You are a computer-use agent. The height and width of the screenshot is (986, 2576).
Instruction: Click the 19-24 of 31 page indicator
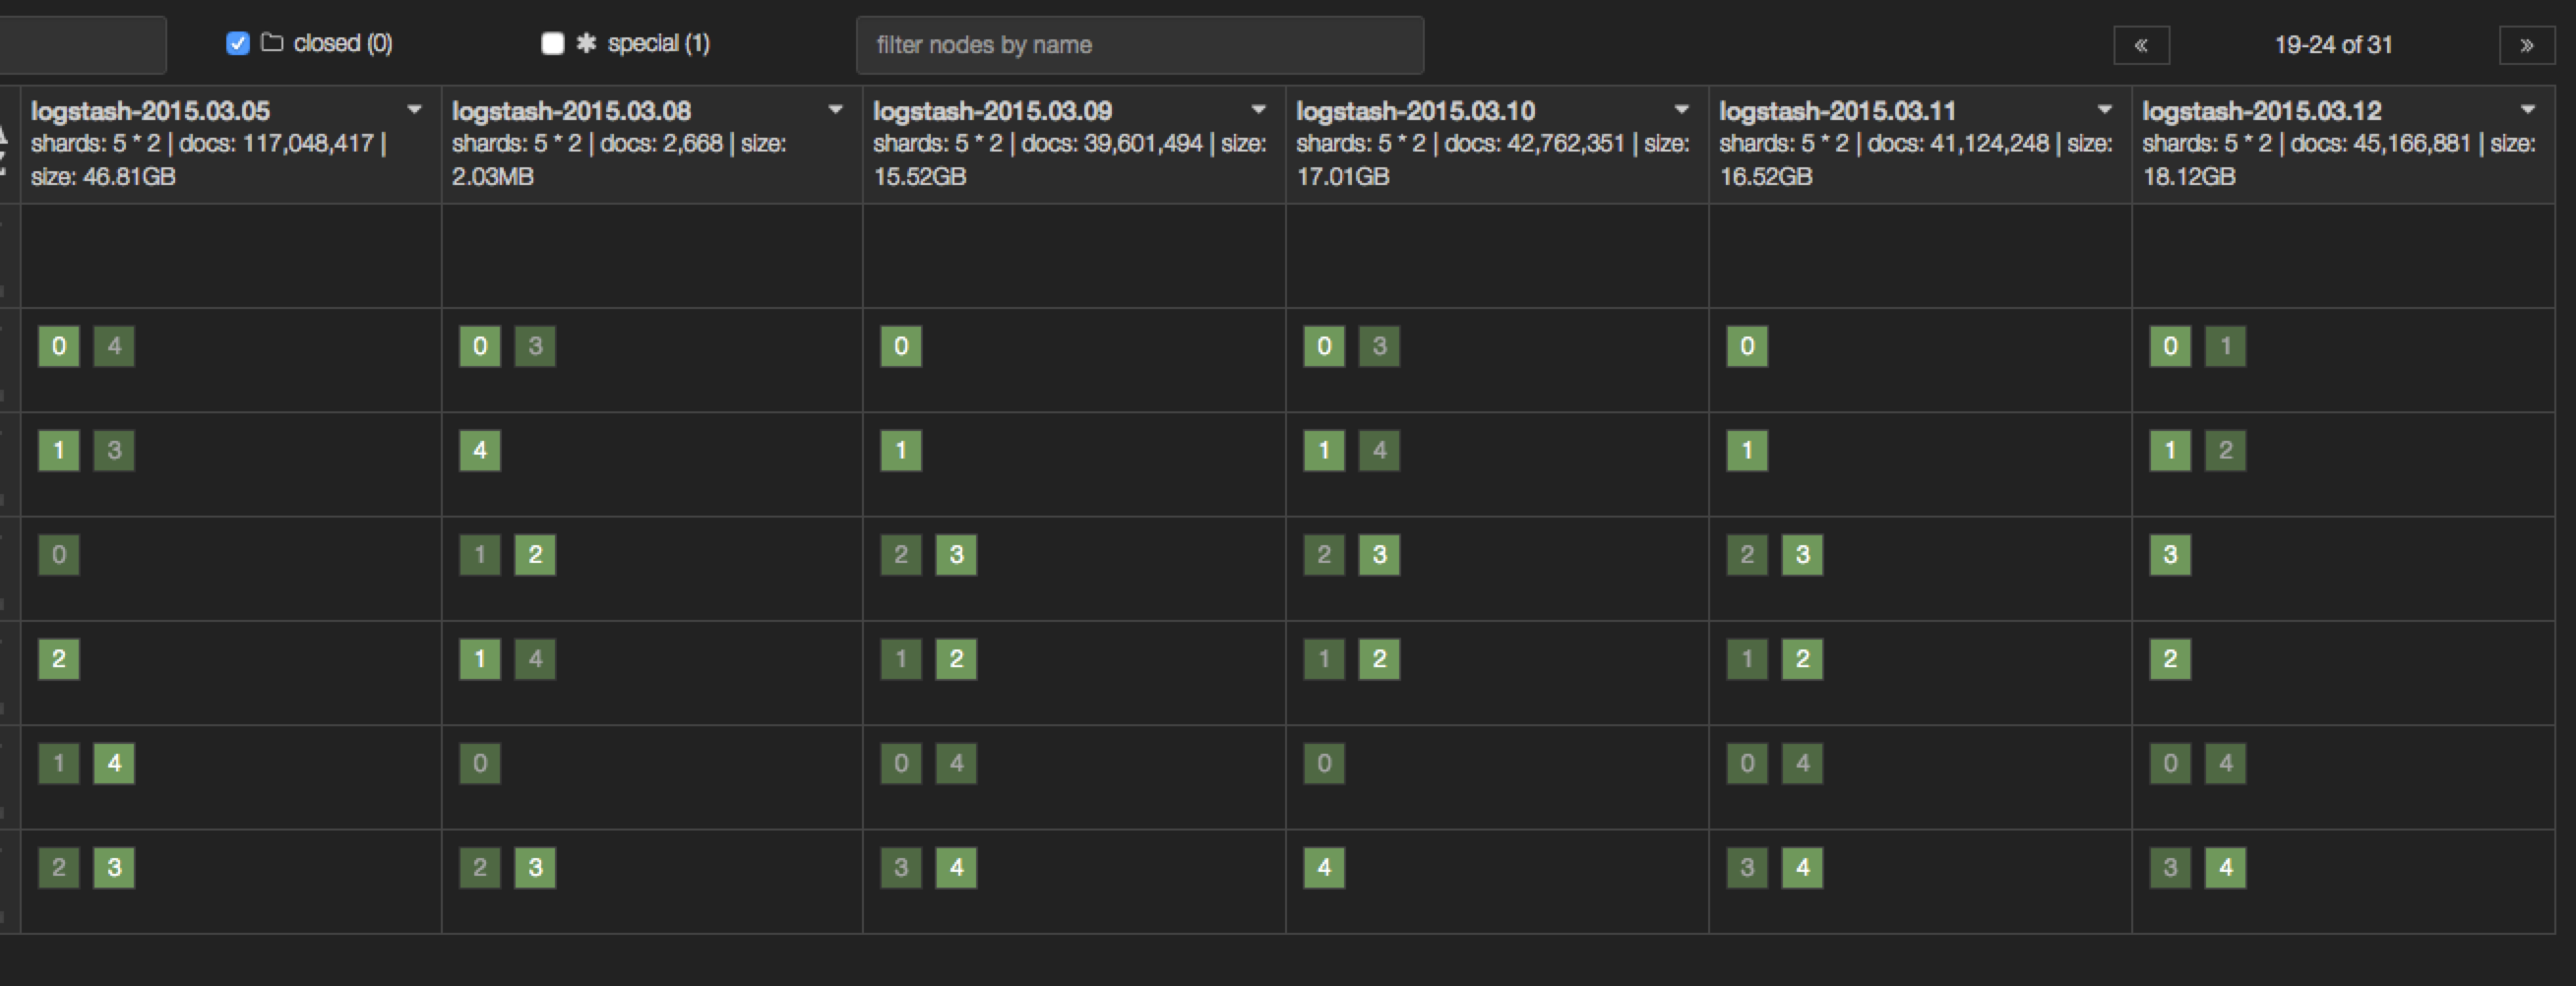pos(2333,45)
